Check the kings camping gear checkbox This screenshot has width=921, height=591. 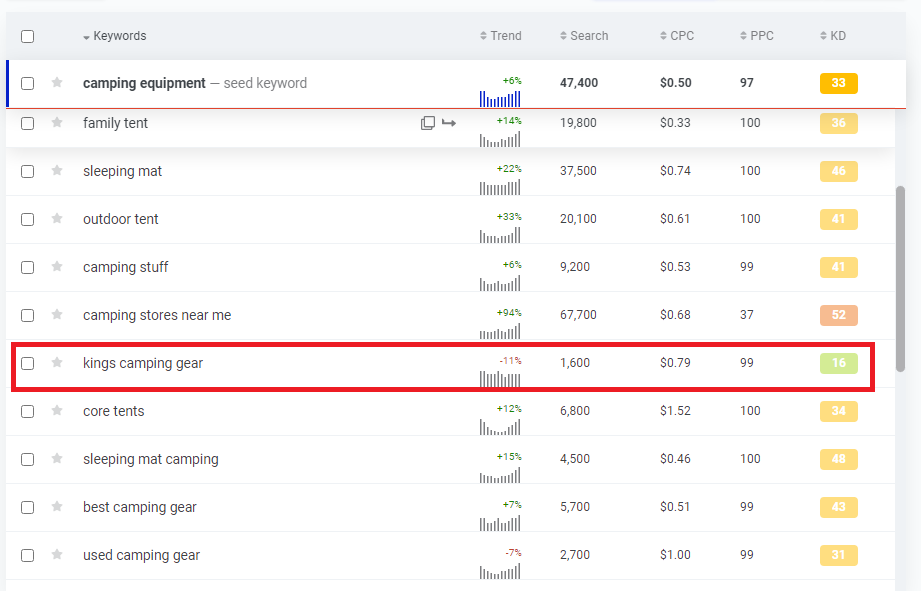(28, 364)
